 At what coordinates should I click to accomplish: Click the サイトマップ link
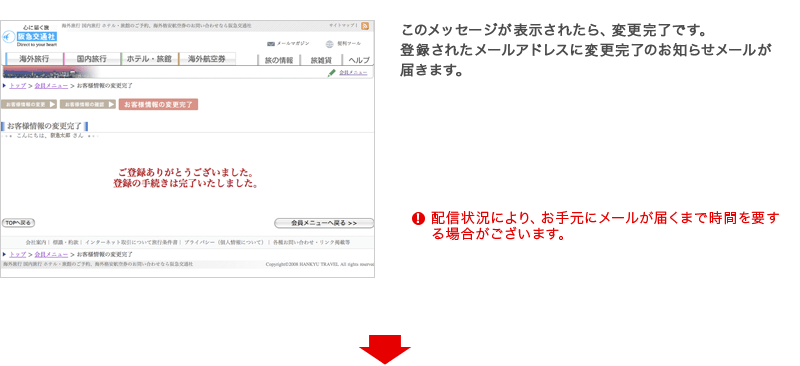coord(342,26)
